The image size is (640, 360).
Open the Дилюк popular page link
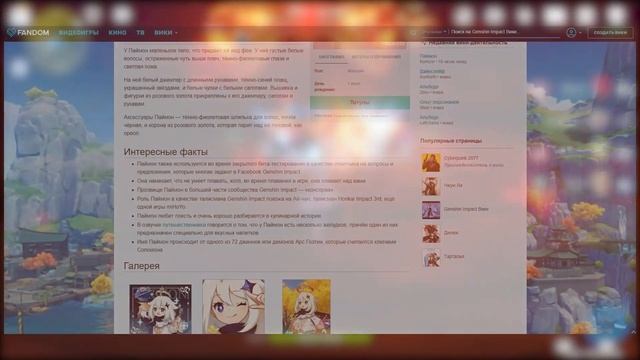451,233
